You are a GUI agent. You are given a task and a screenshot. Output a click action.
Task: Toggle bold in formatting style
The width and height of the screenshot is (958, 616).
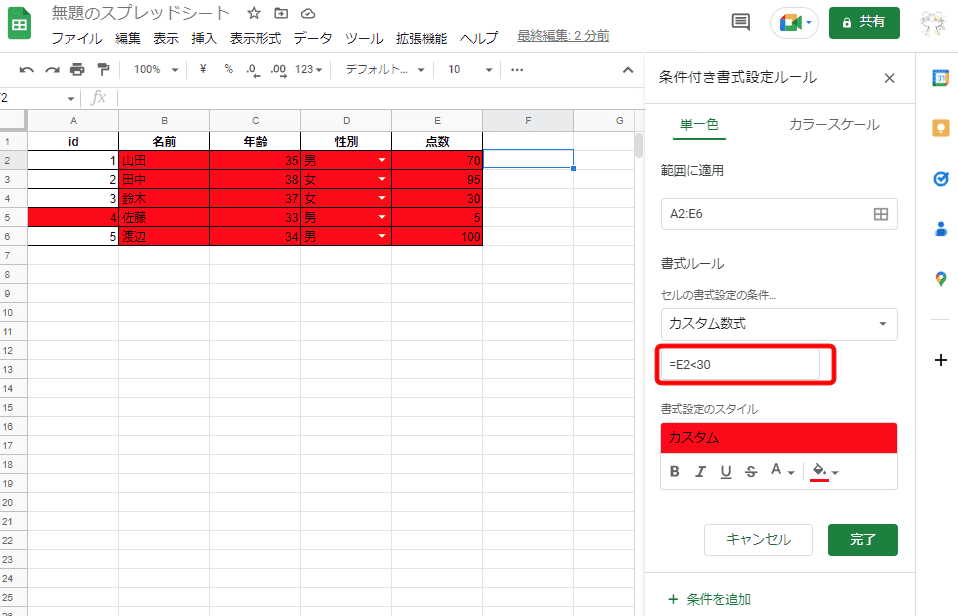pos(675,472)
